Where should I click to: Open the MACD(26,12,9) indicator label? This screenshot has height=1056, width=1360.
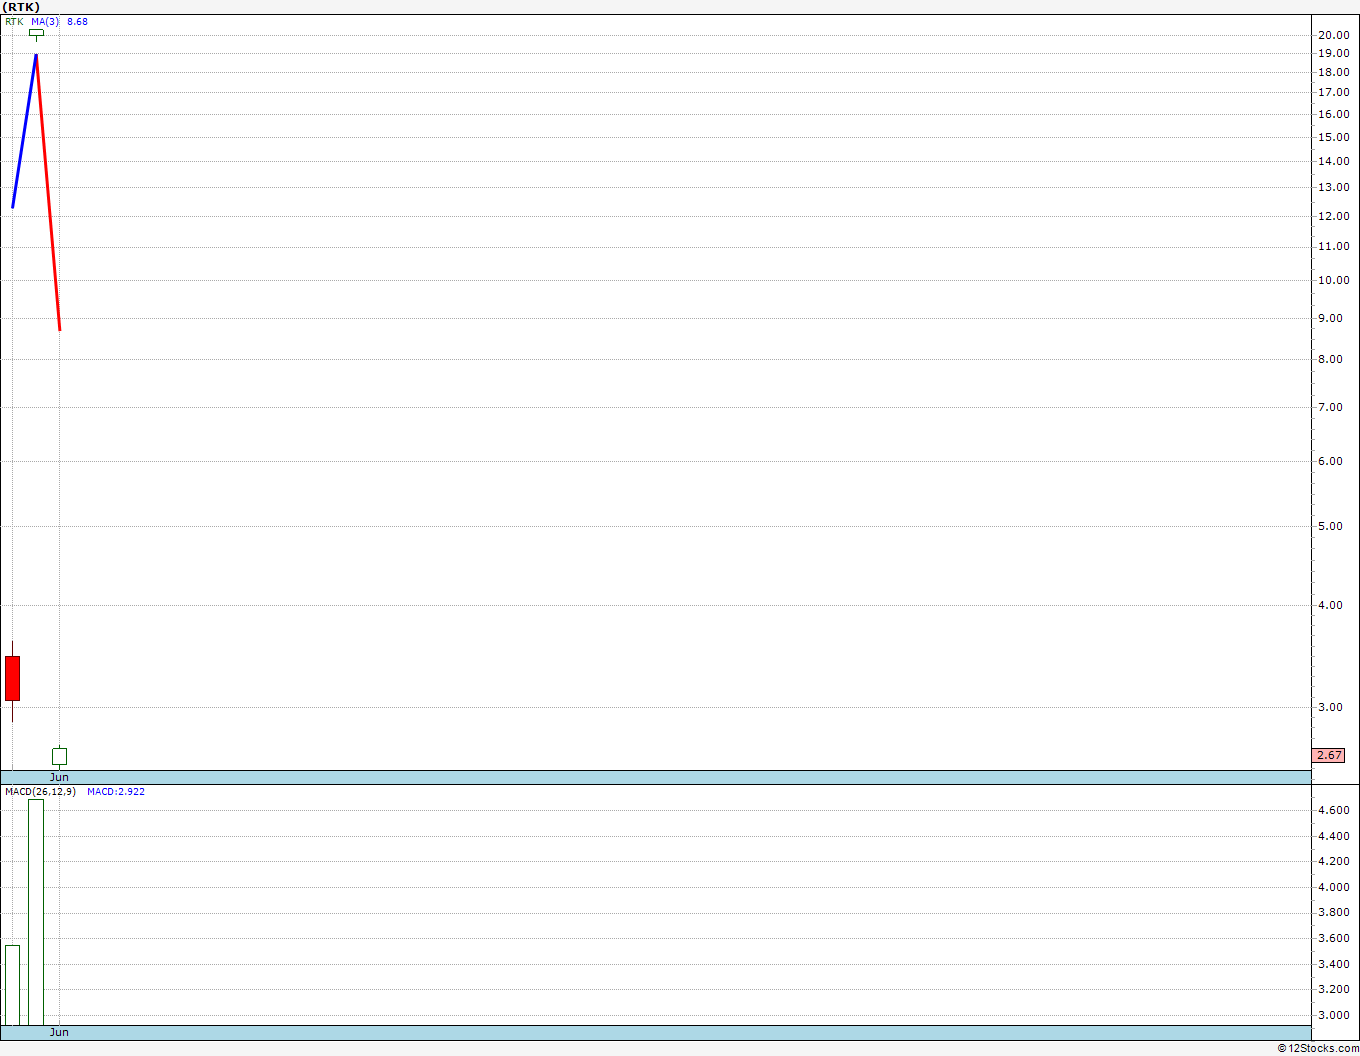[x=40, y=792]
